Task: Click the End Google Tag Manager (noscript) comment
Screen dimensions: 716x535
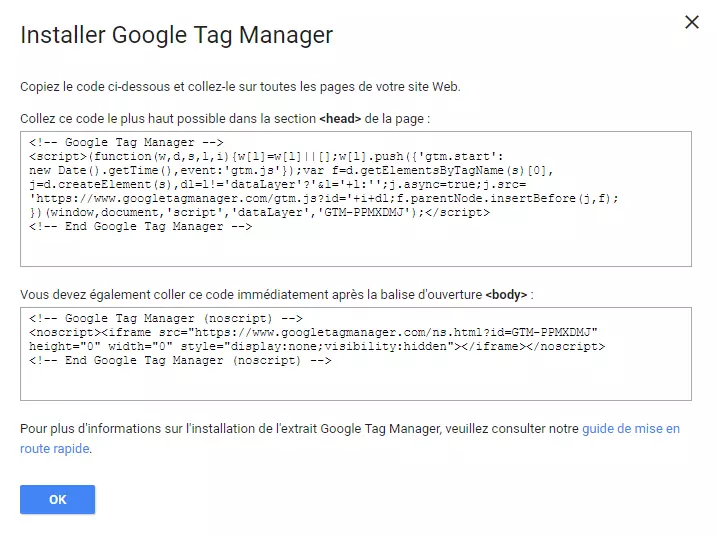Action: click(x=180, y=361)
